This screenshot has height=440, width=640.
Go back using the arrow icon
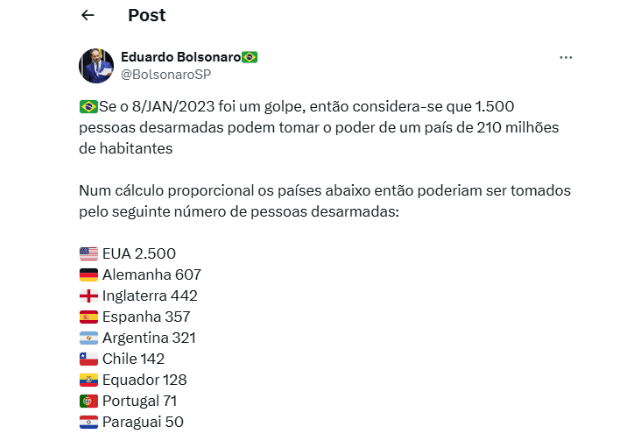88,15
